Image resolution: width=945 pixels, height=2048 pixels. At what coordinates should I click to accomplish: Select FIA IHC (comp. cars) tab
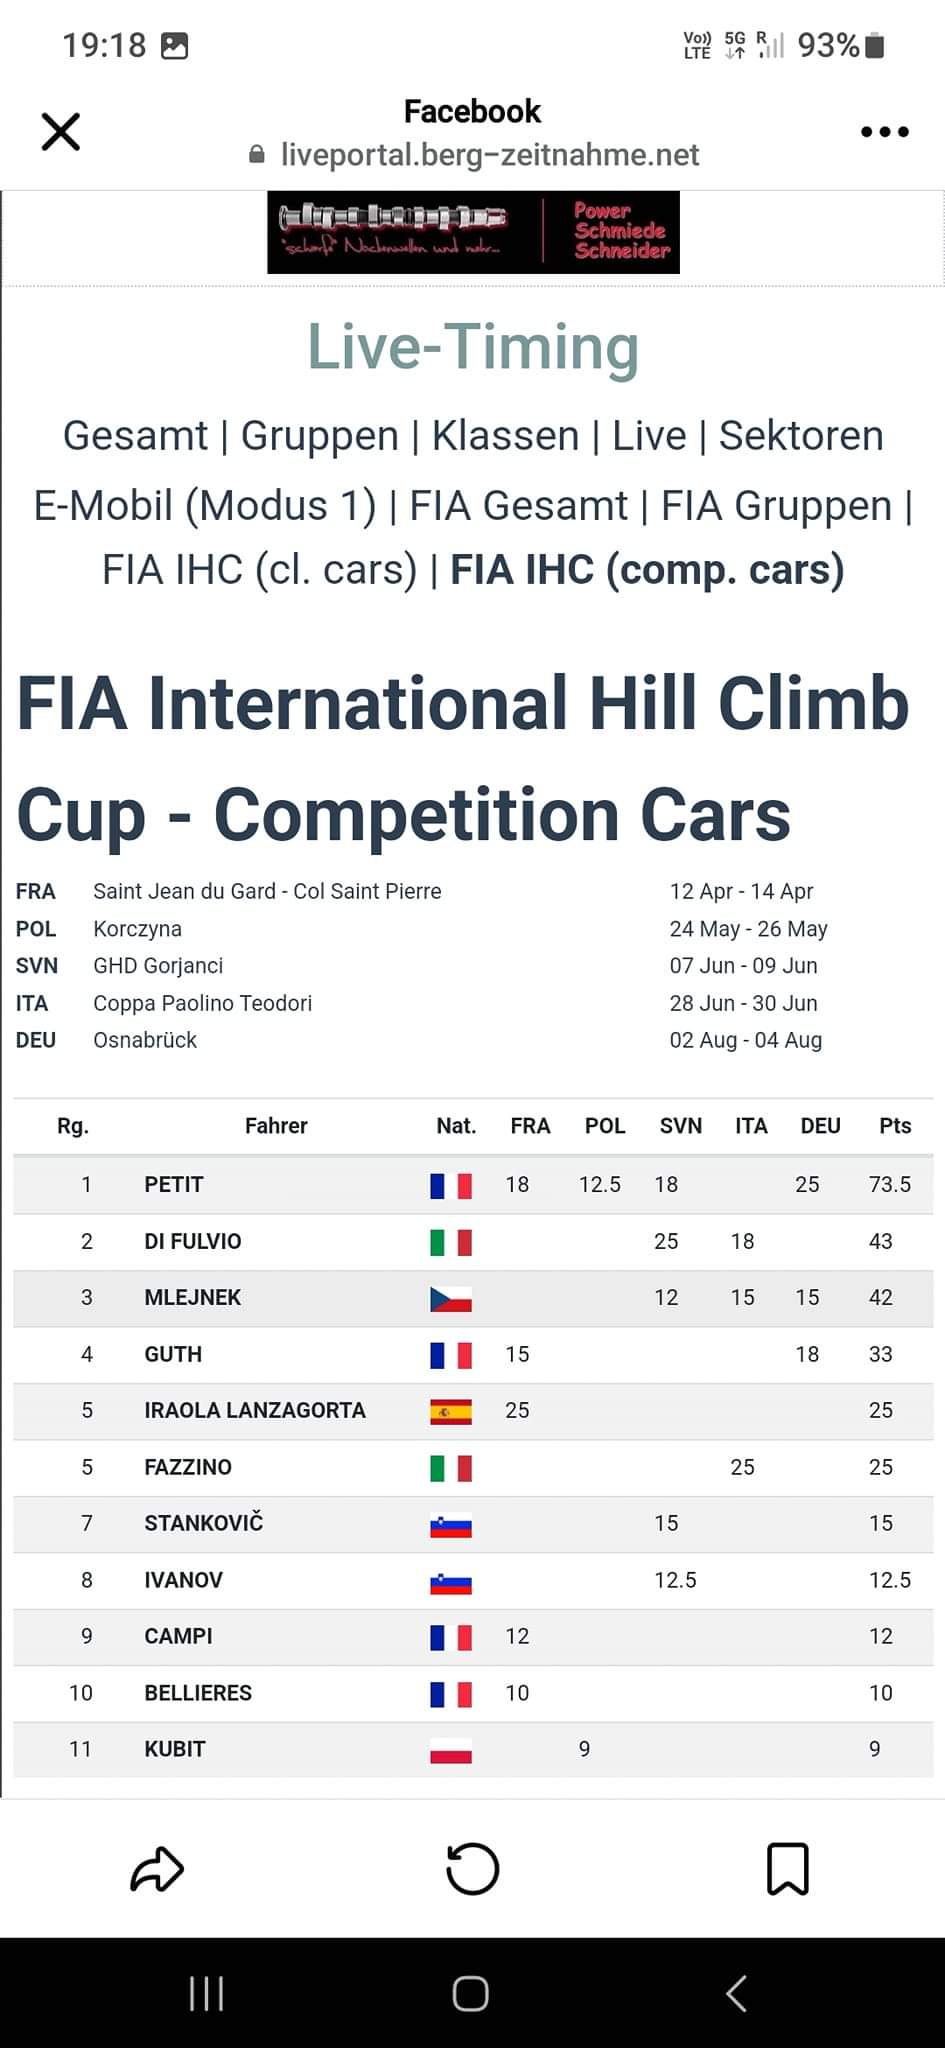[x=647, y=570]
